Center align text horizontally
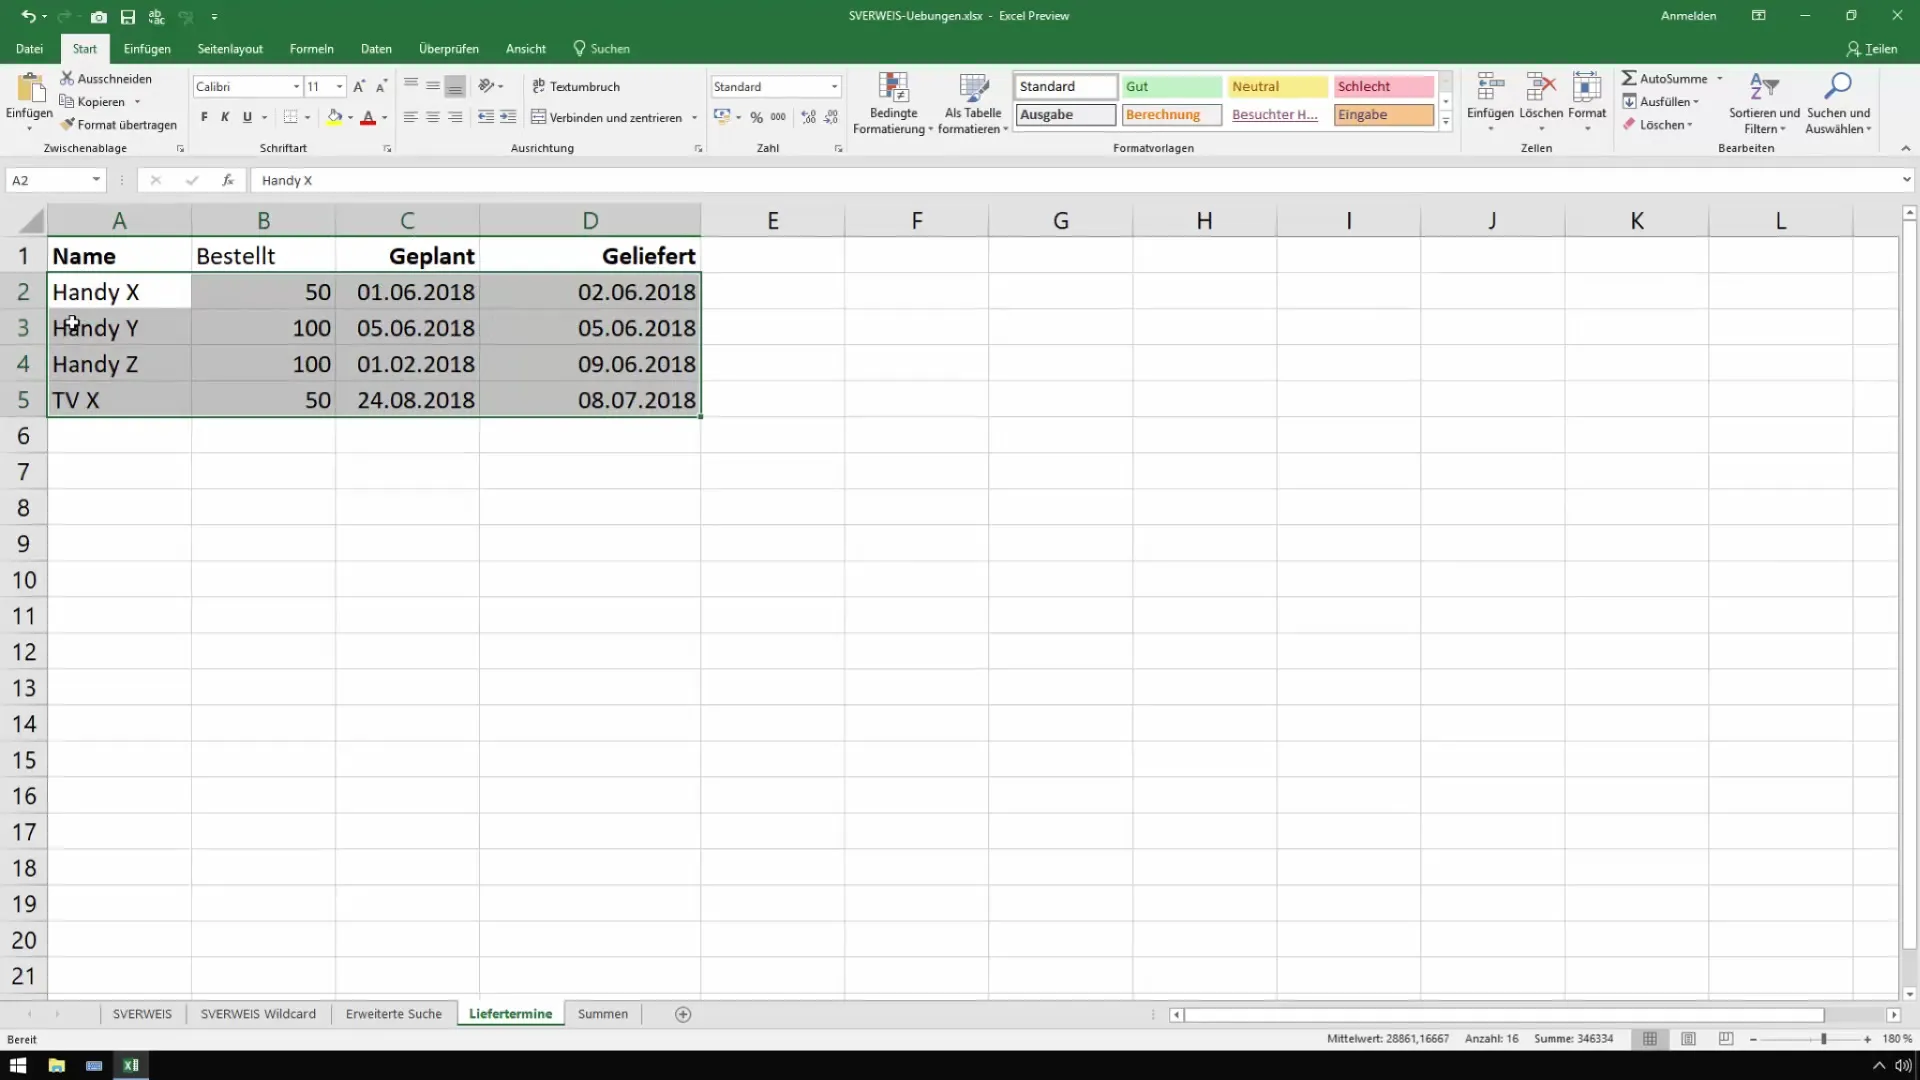This screenshot has width=1920, height=1080. [433, 117]
